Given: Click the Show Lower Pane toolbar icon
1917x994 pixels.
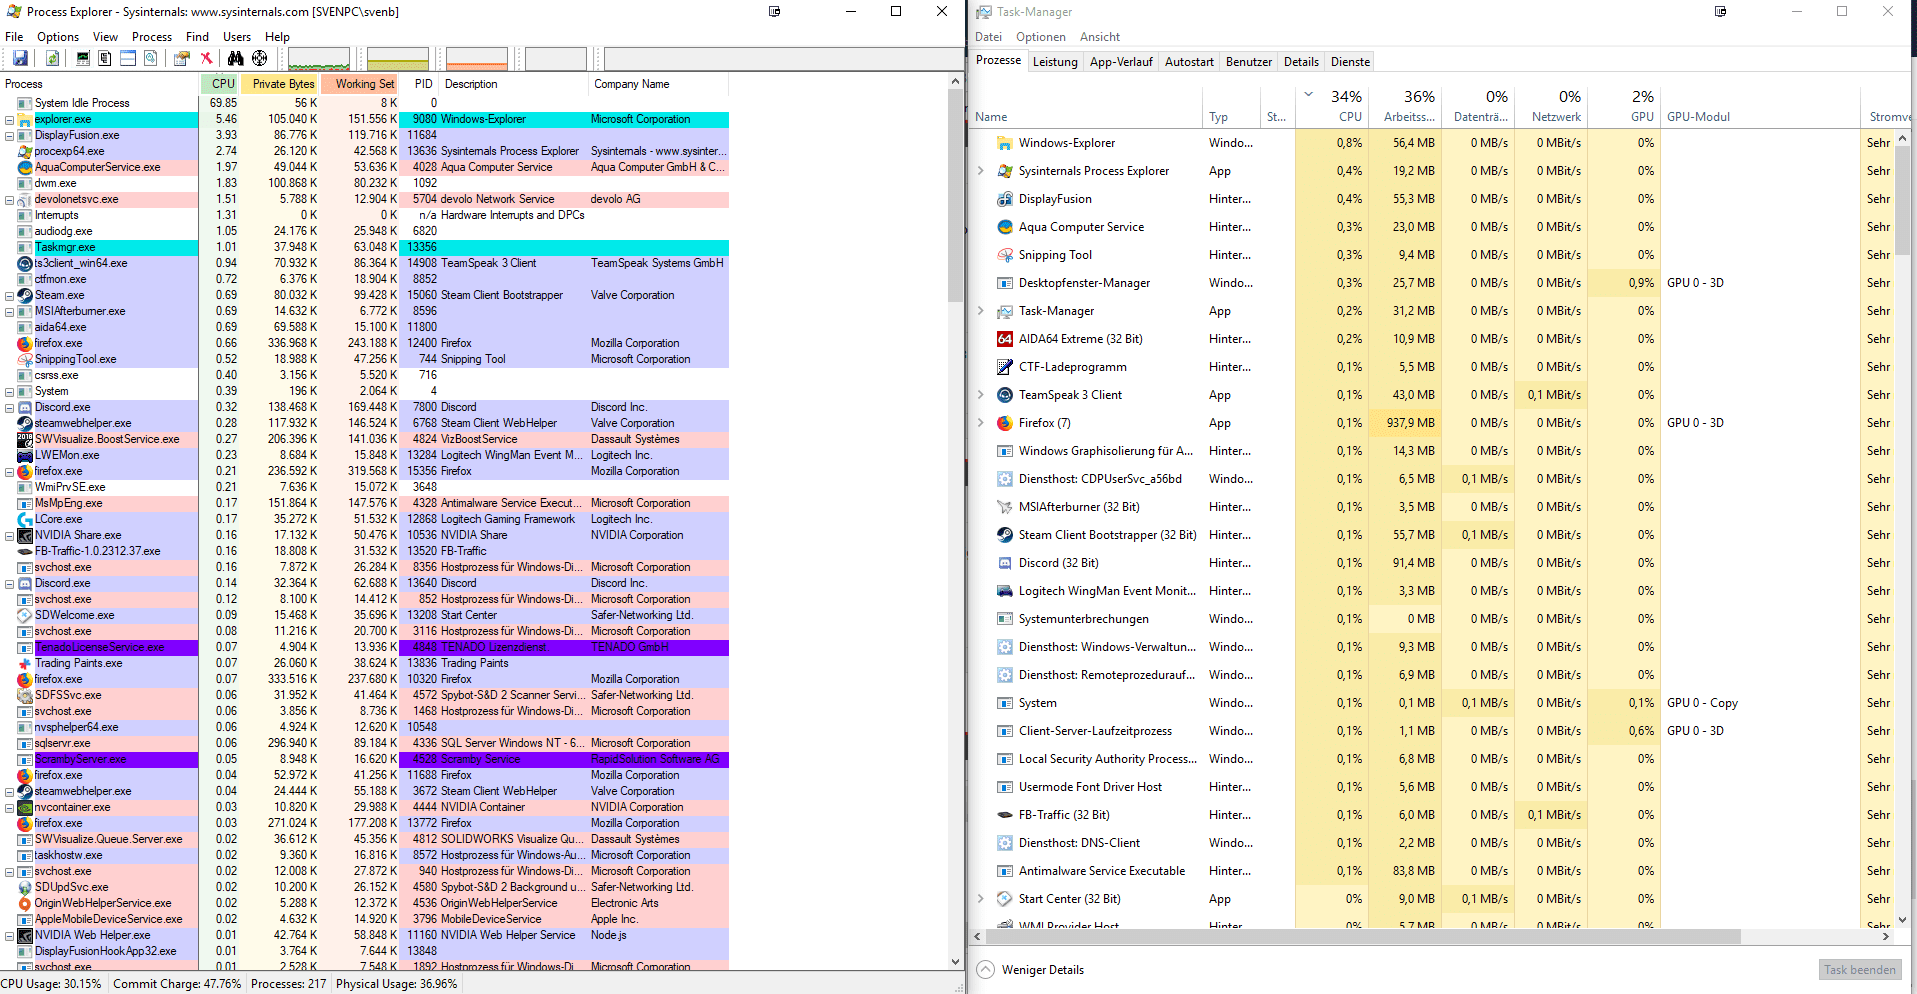Looking at the screenshot, I should click(x=128, y=58).
